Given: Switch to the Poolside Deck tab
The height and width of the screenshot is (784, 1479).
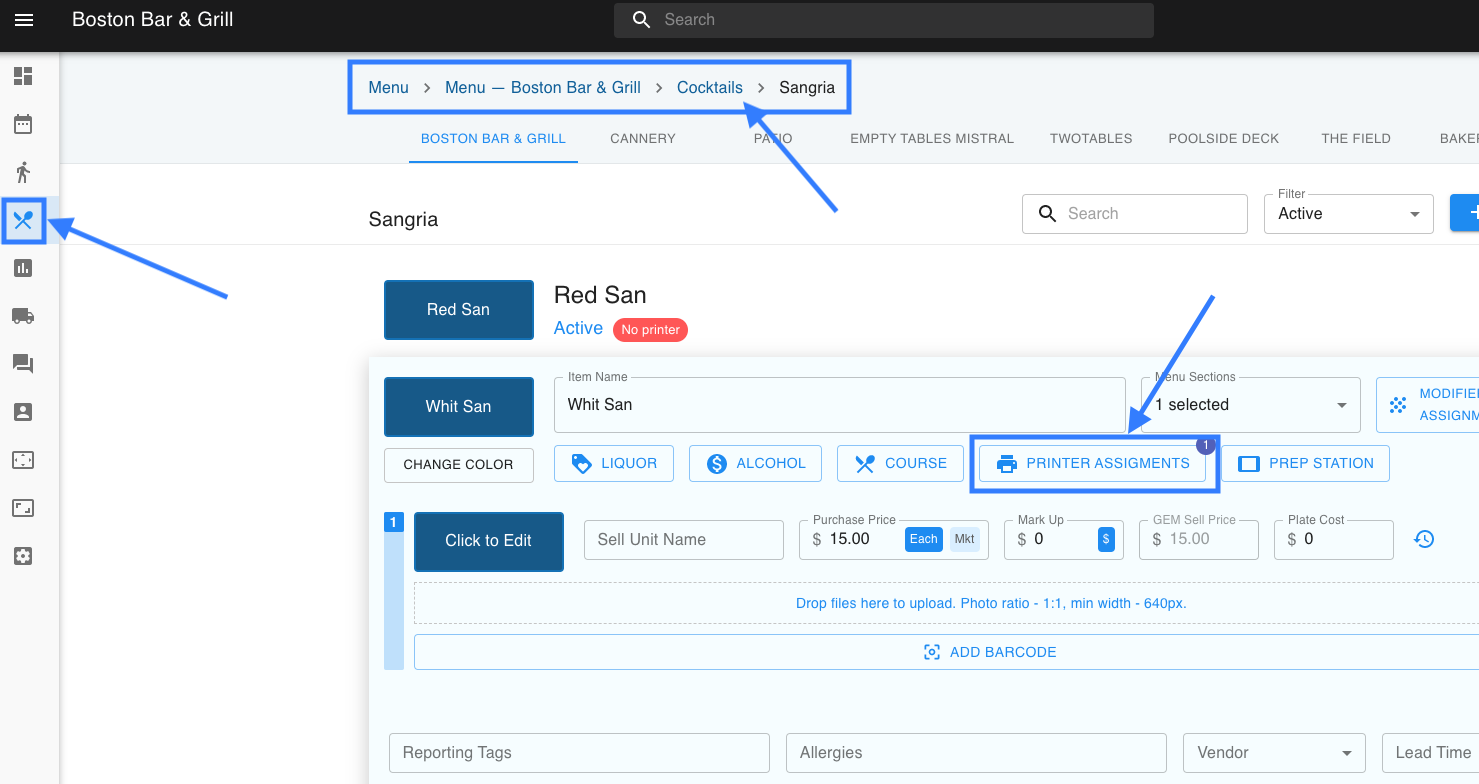Looking at the screenshot, I should point(1223,139).
